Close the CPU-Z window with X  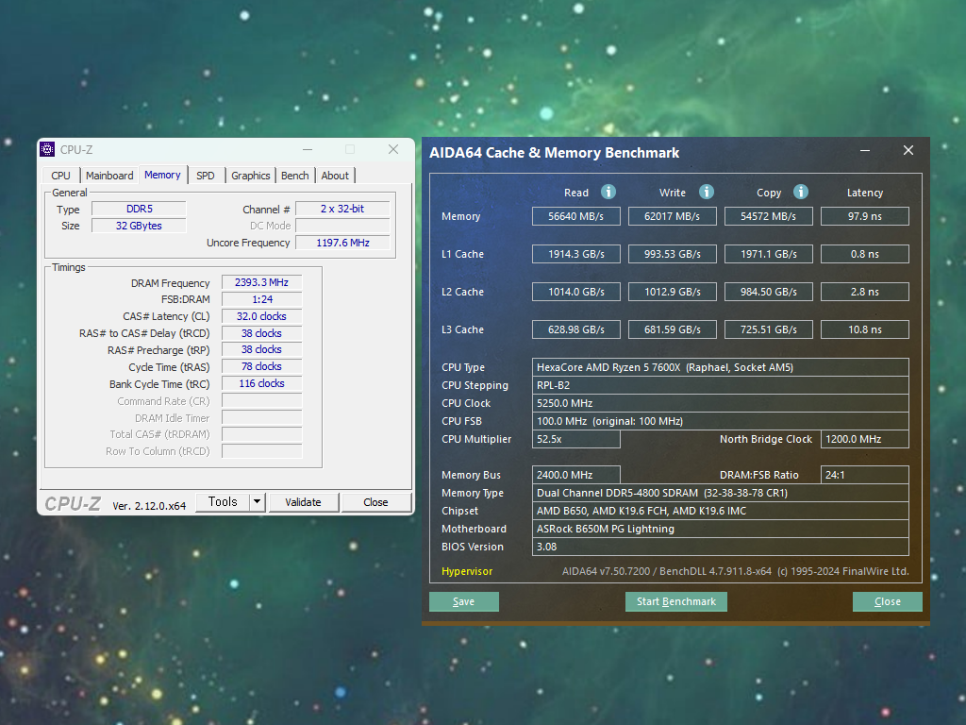coord(393,150)
